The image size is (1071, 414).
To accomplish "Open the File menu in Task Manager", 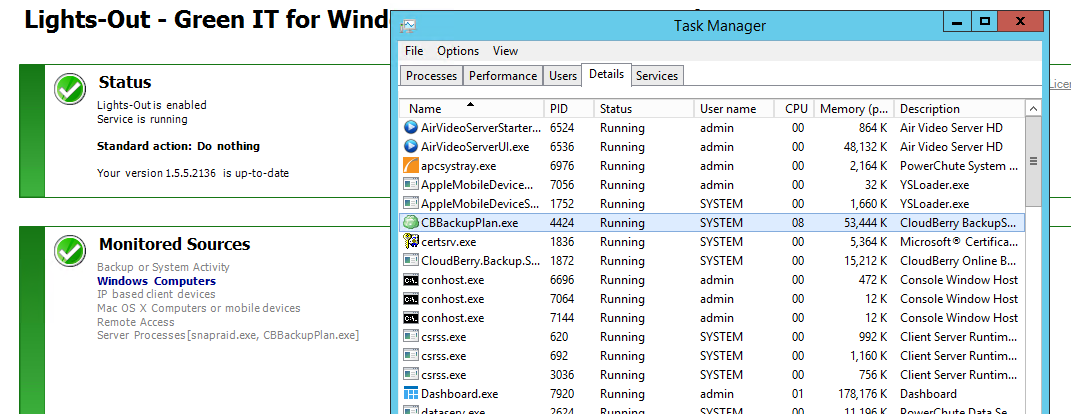I will (x=414, y=51).
